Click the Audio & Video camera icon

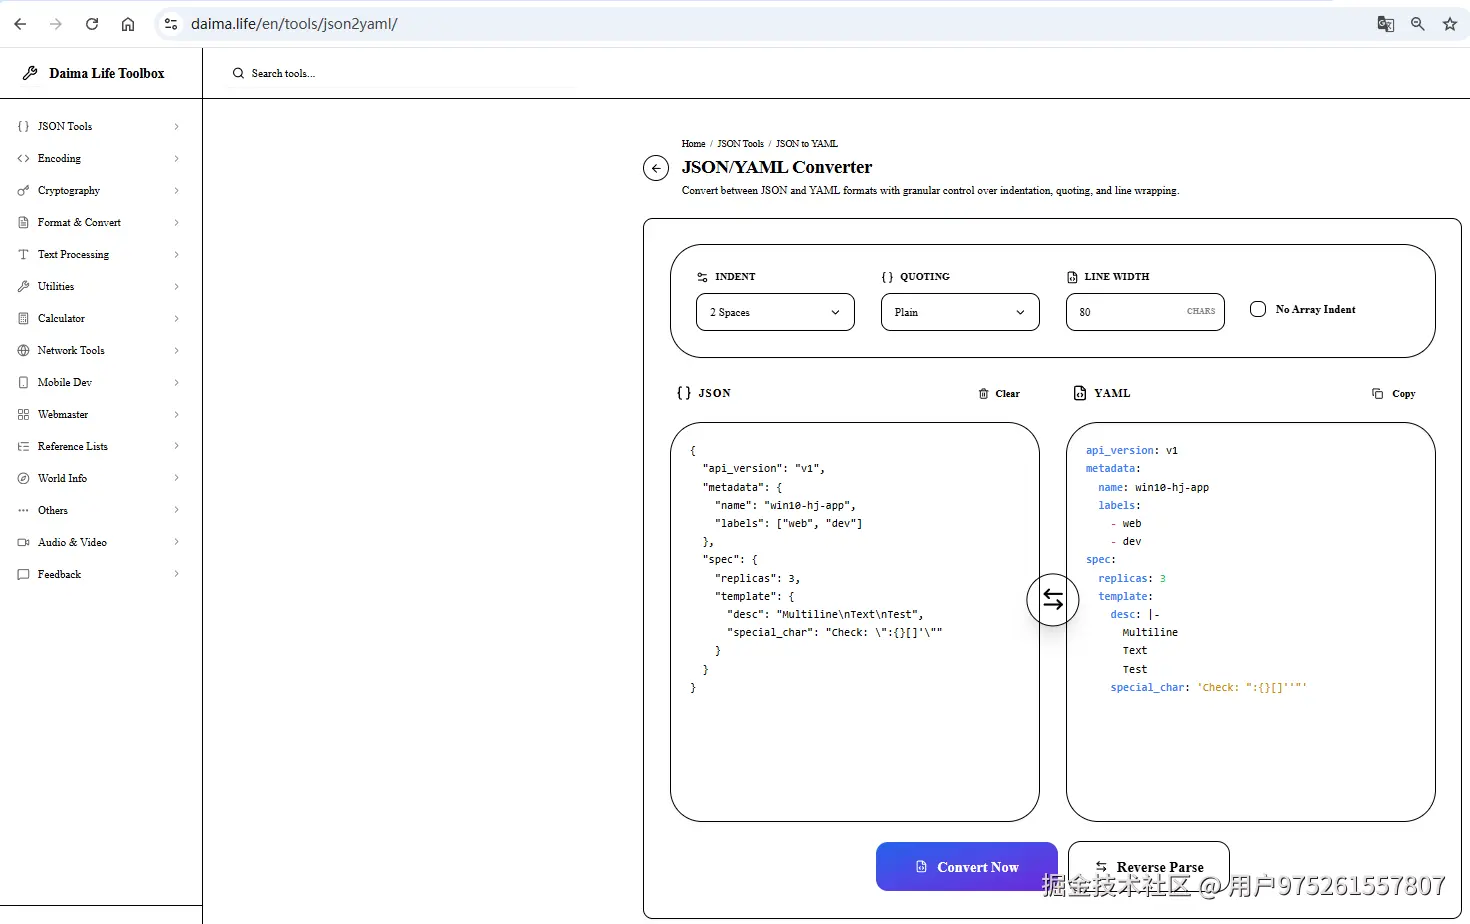23,542
